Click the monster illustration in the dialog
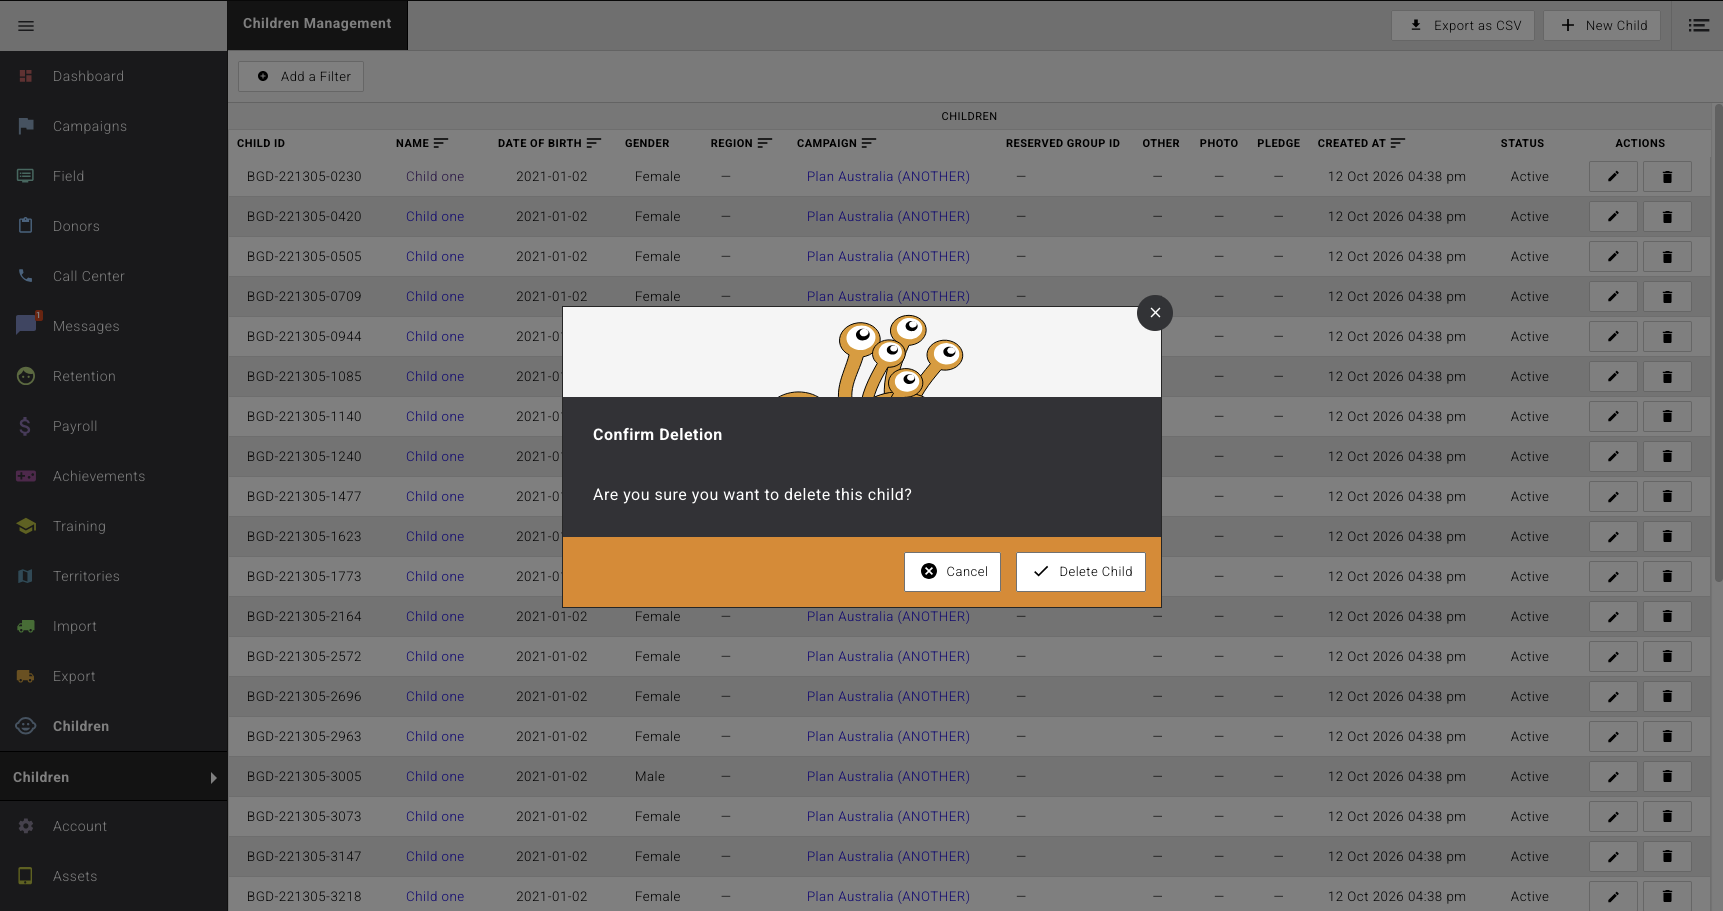This screenshot has width=1723, height=911. pyautogui.click(x=870, y=356)
